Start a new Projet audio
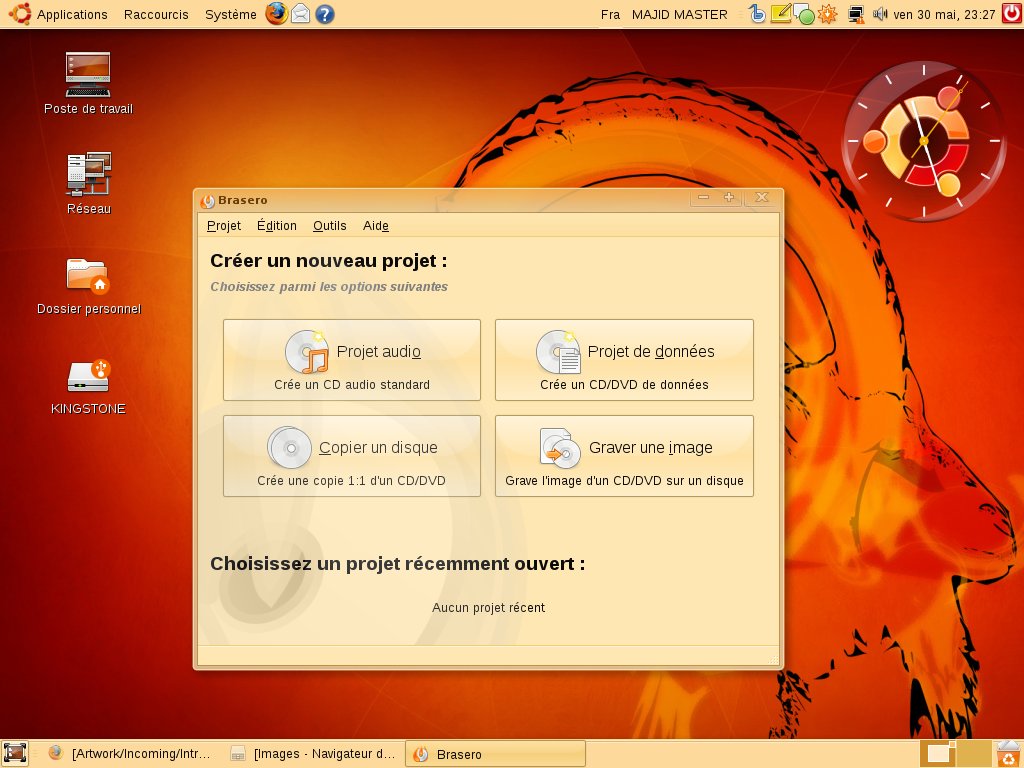This screenshot has width=1024, height=768. [352, 360]
